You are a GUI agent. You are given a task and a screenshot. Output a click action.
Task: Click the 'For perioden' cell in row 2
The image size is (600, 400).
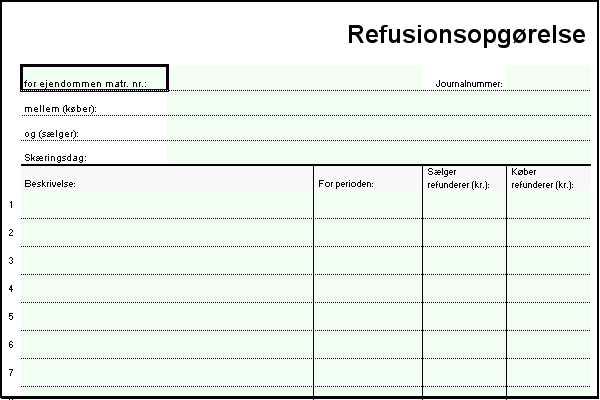tap(368, 233)
